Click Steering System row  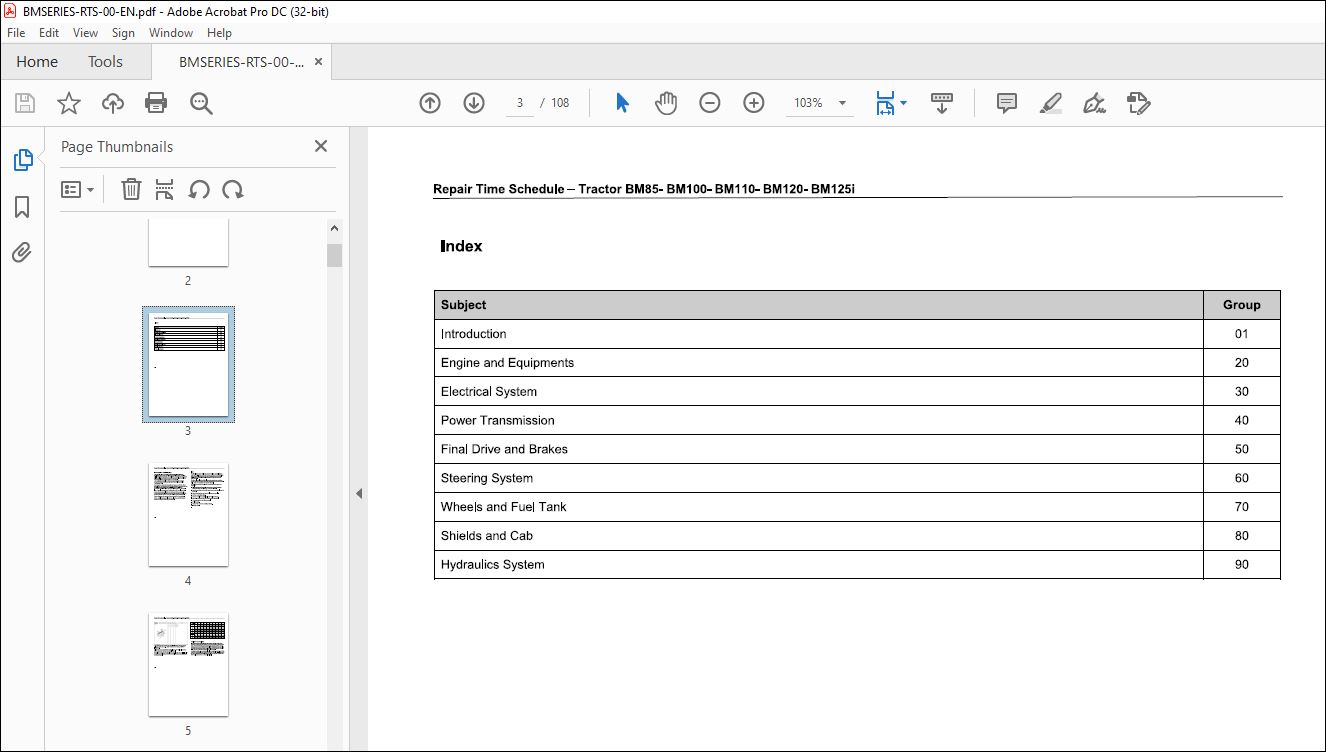(857, 478)
